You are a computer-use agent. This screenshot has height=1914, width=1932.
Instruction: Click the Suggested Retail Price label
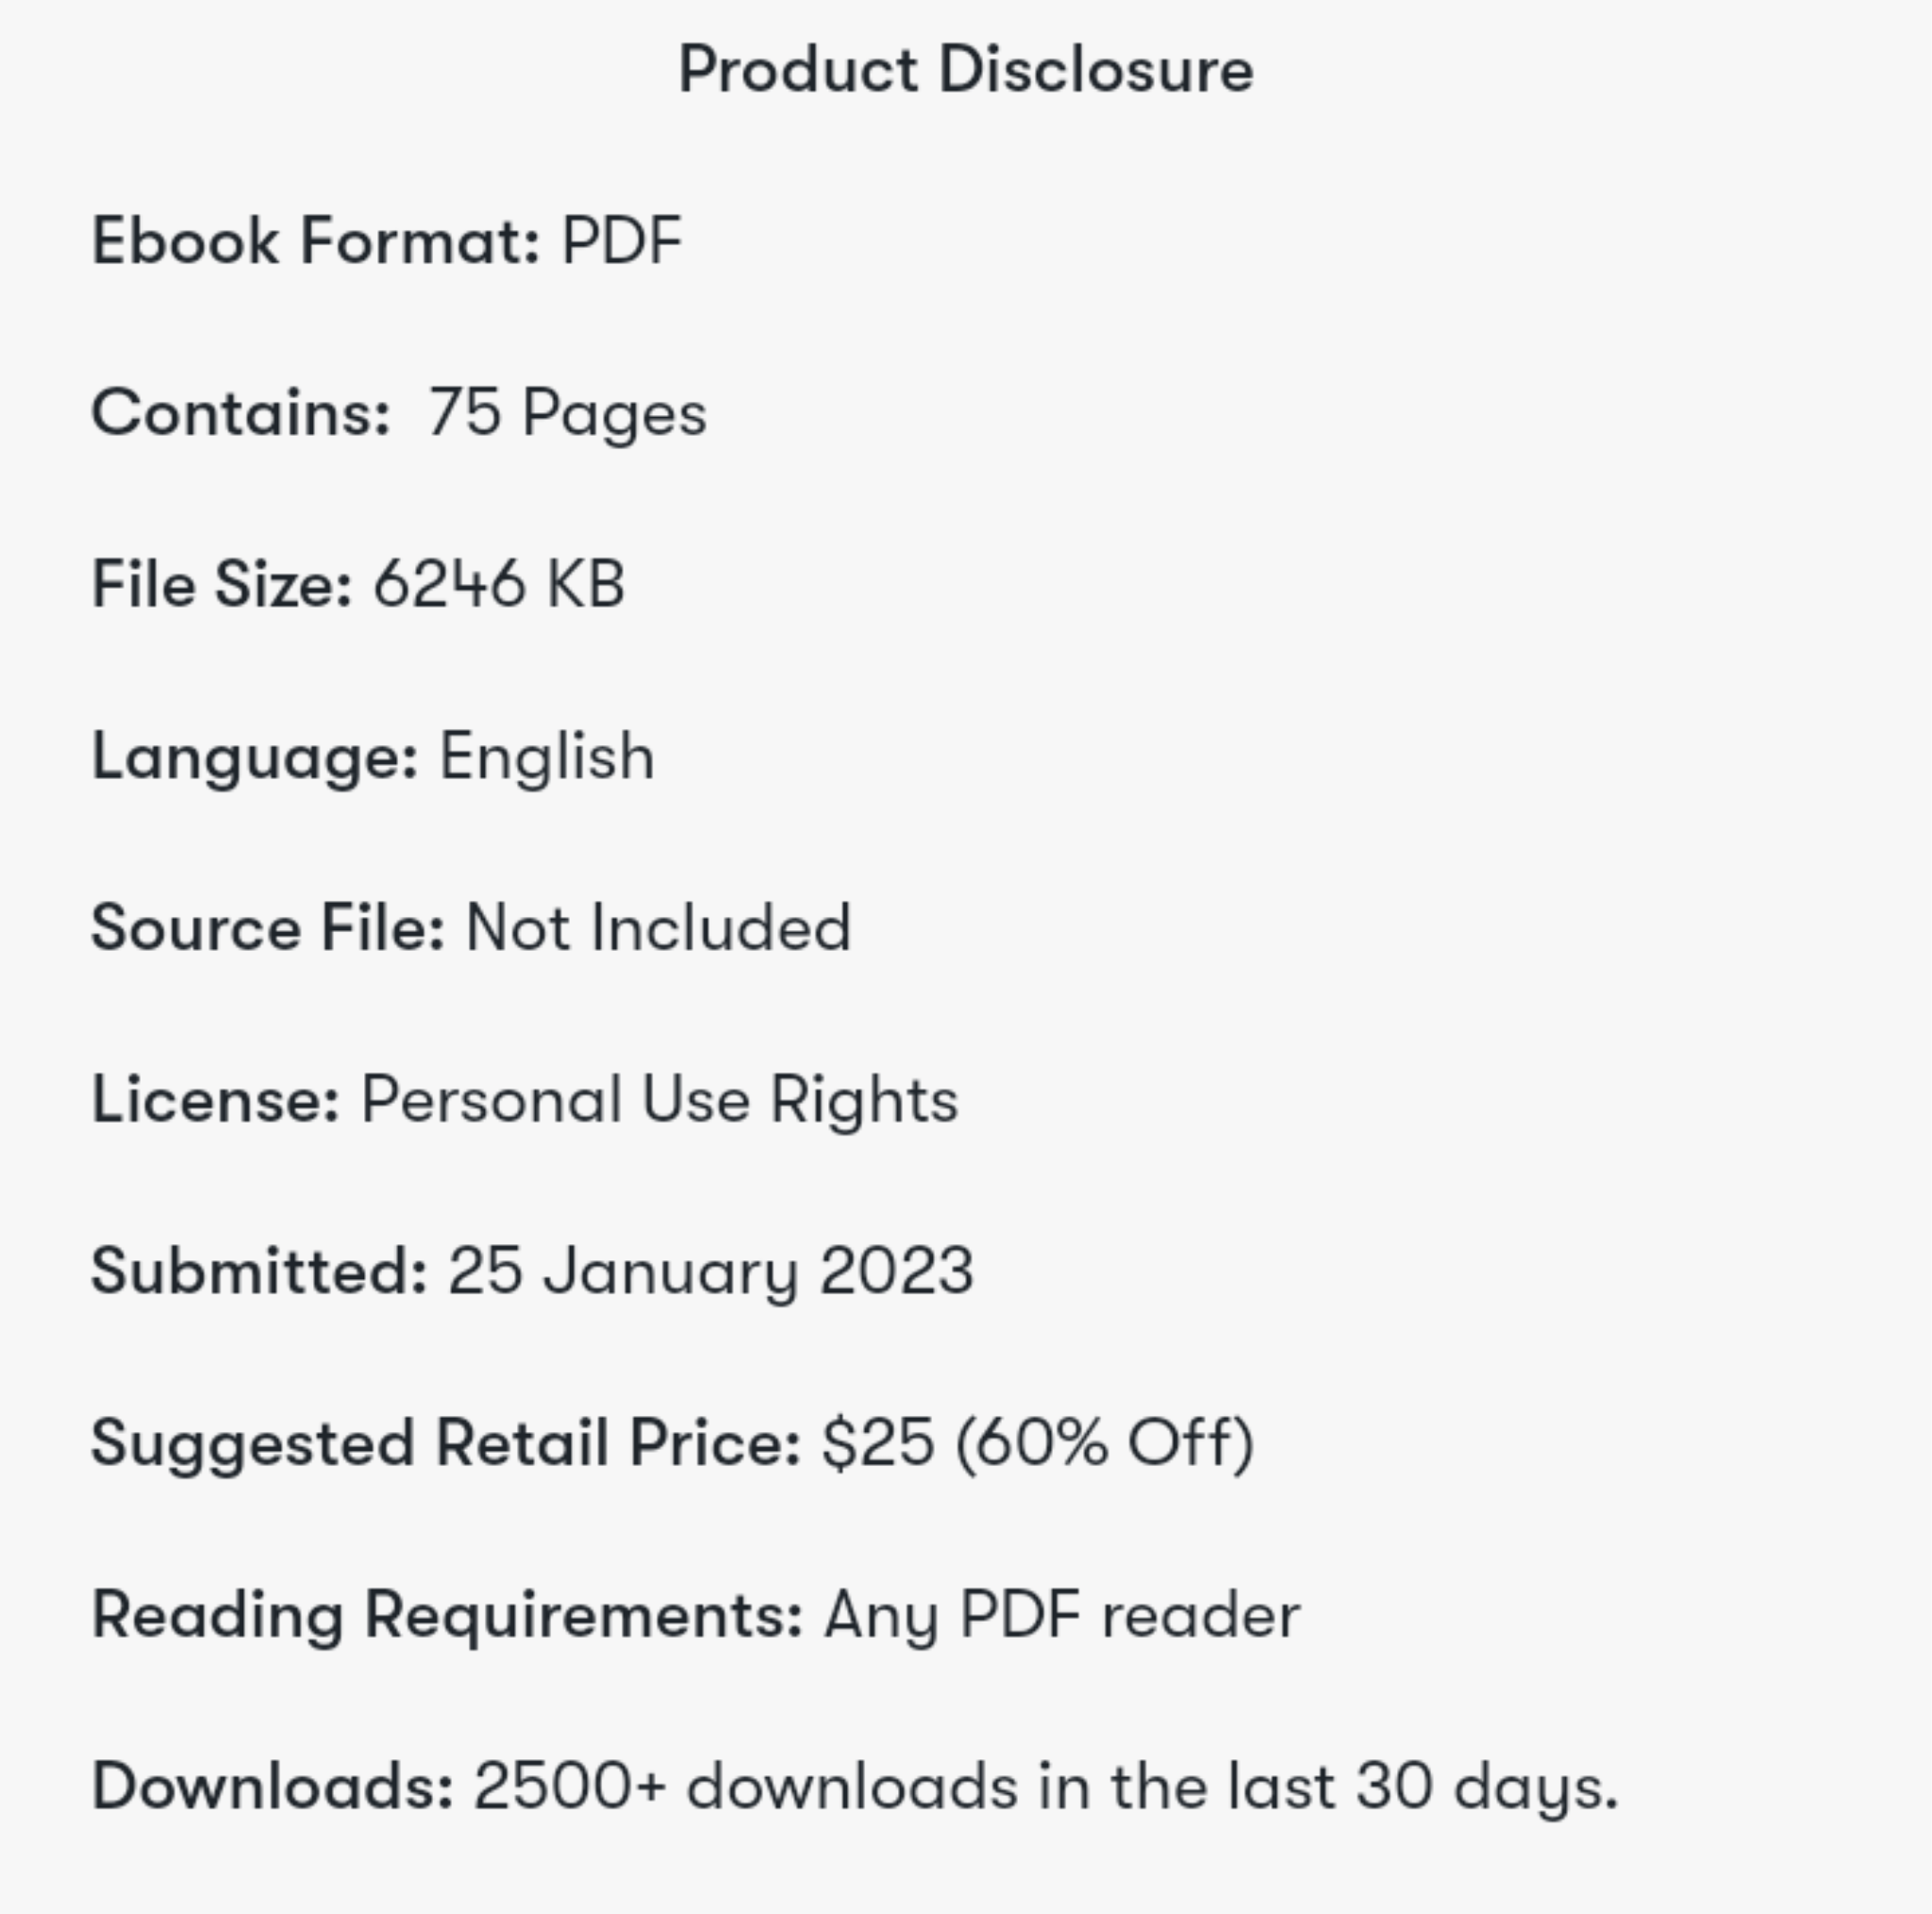tap(446, 1444)
